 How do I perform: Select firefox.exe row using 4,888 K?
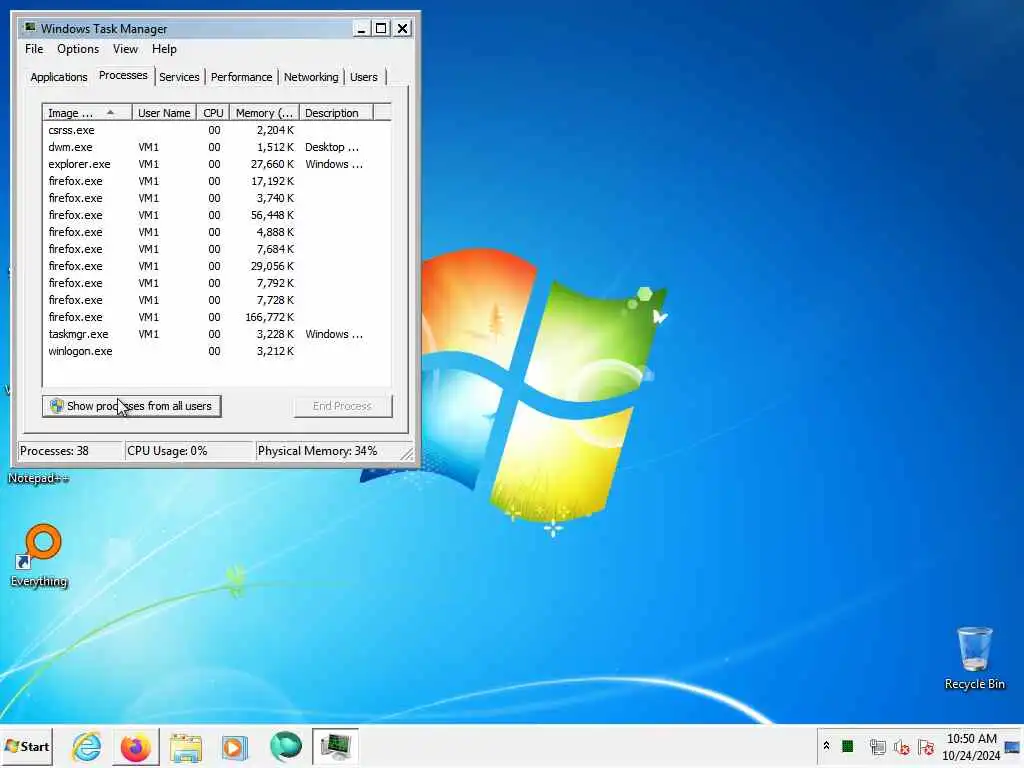click(x=217, y=232)
